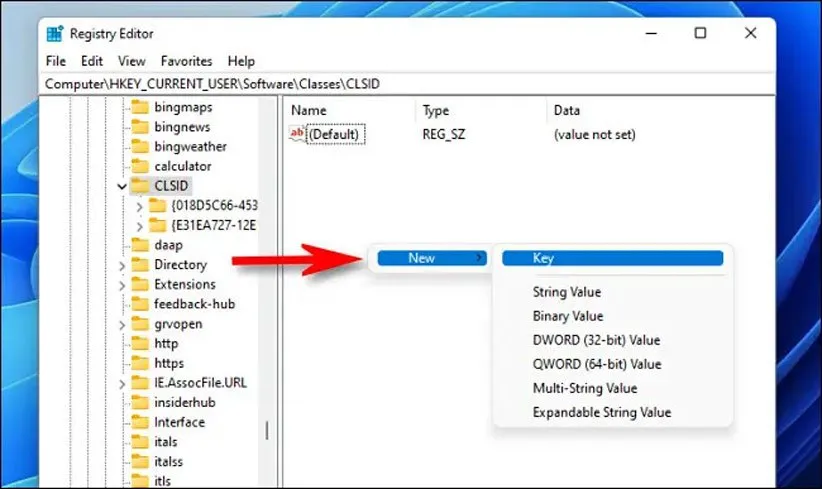
Task: Choose DWORD (32-bit) Value
Action: [596, 340]
